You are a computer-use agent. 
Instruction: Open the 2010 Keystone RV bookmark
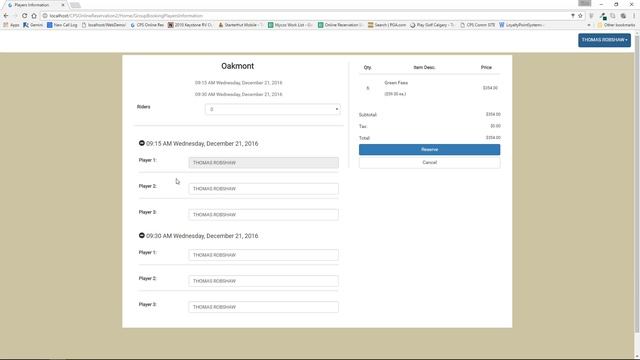click(191, 25)
